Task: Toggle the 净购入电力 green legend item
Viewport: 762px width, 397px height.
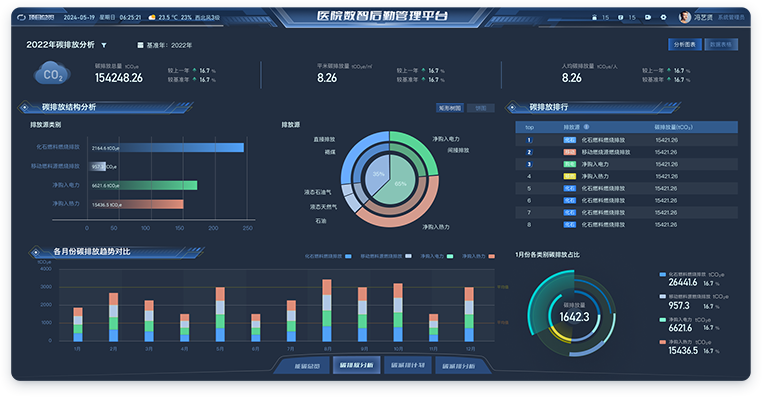Action: coord(436,256)
